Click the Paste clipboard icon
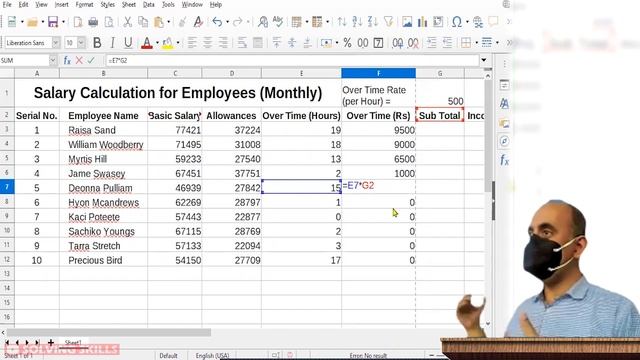The height and width of the screenshot is (360, 640). point(159,22)
